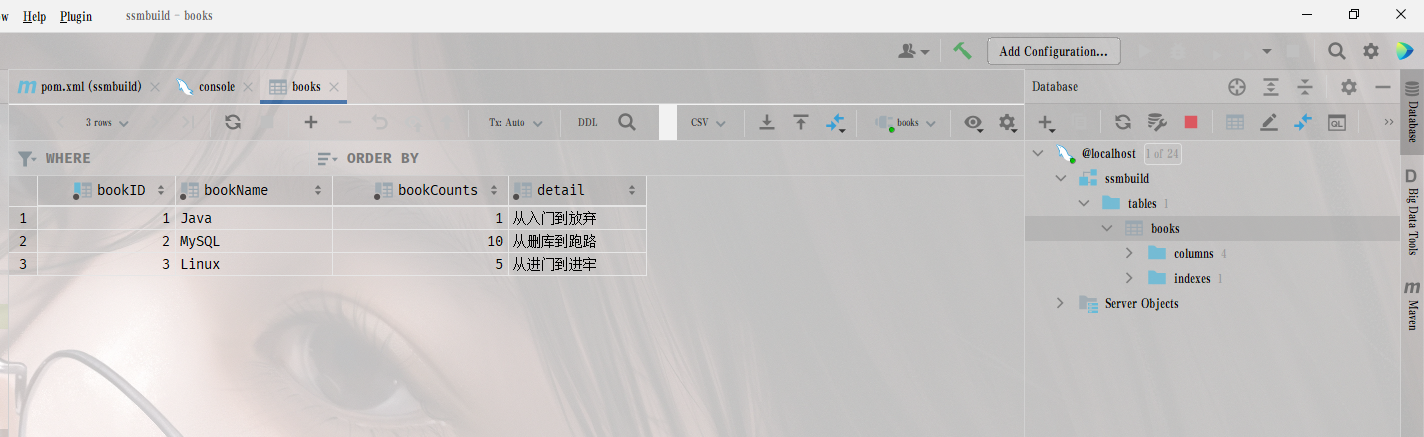
Task: Add a new row to the table
Action: pos(311,122)
